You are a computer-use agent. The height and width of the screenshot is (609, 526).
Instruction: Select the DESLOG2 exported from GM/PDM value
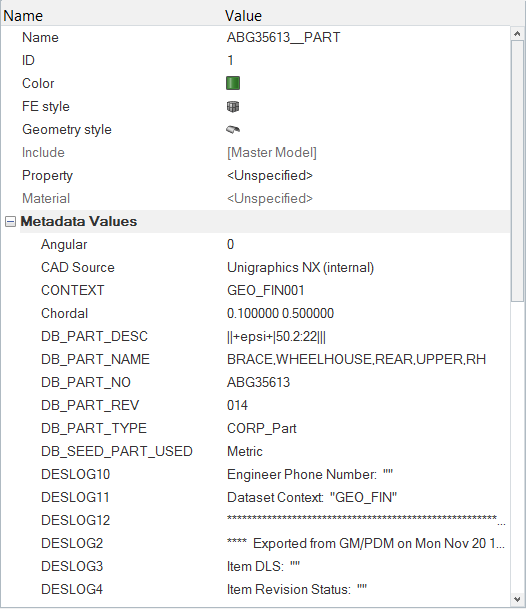pyautogui.click(x=366, y=543)
